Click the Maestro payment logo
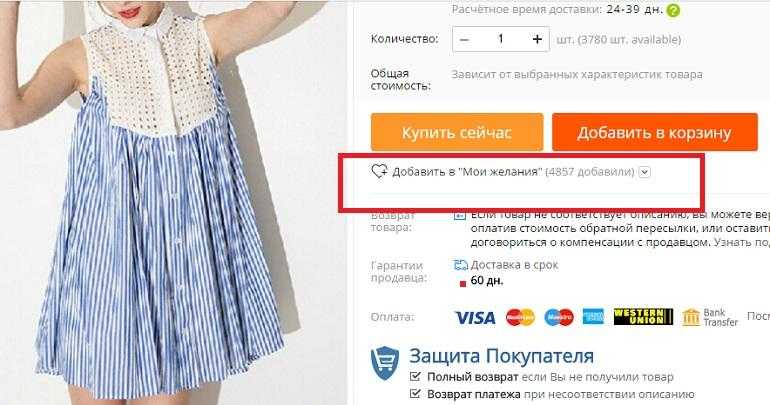This screenshot has height=405, width=770. [559, 318]
